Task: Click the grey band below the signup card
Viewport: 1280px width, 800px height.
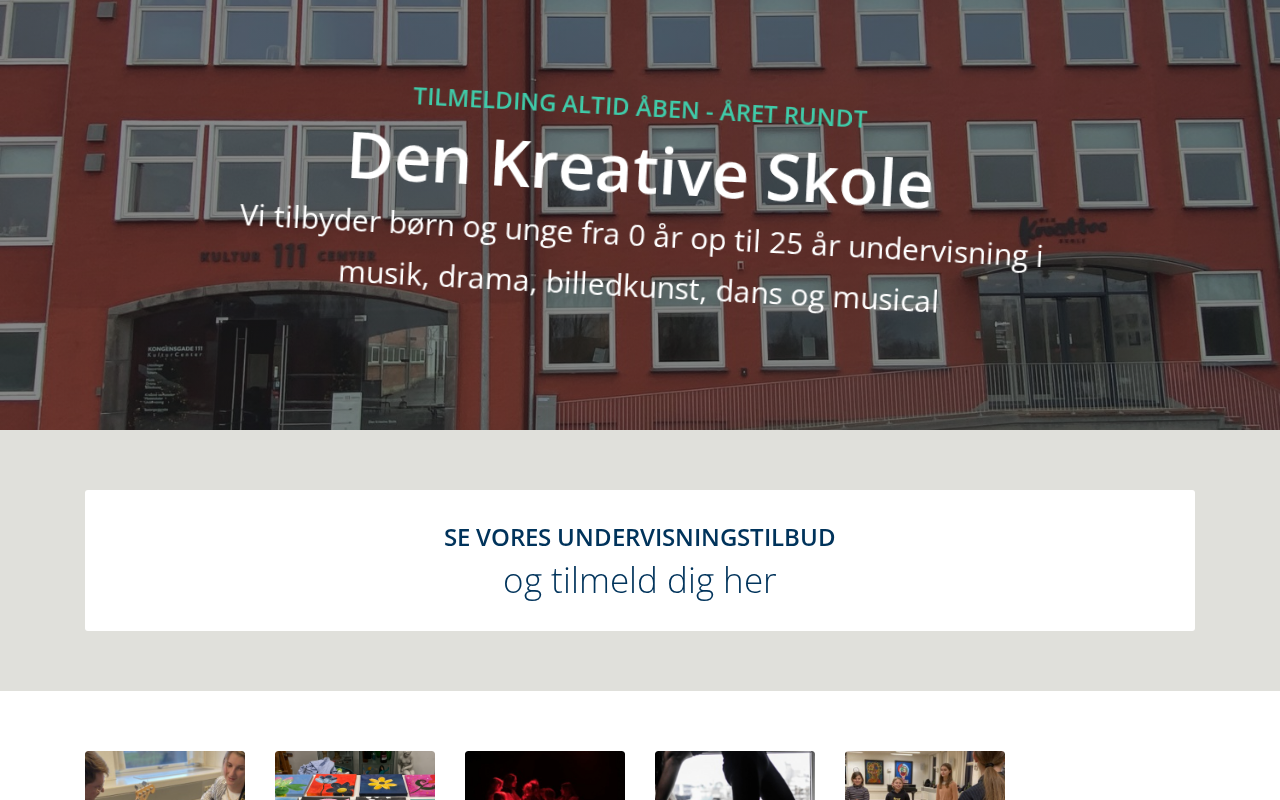Action: pyautogui.click(x=640, y=661)
